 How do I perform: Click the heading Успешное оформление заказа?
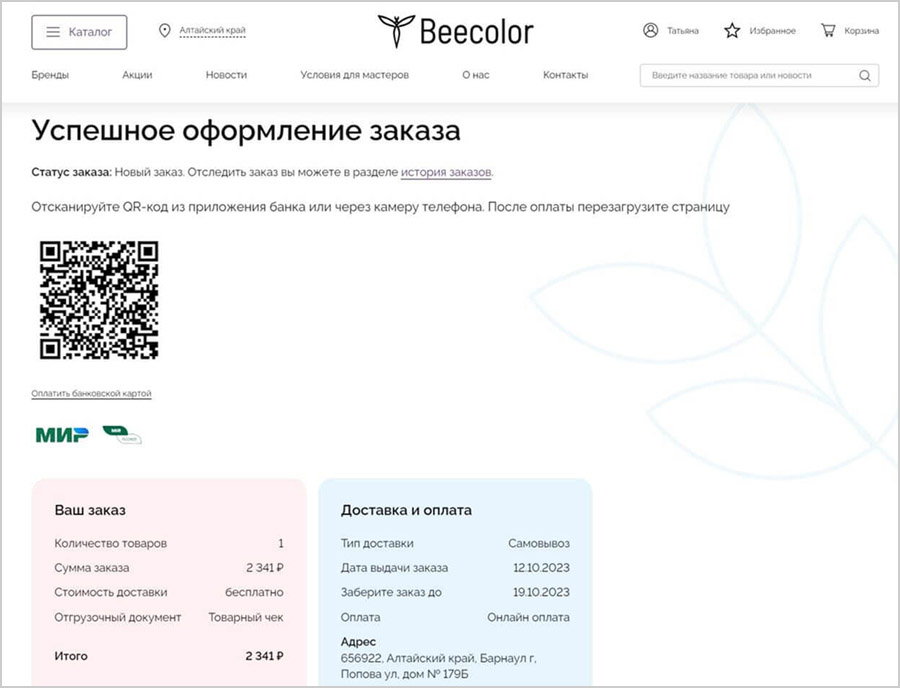tap(246, 130)
